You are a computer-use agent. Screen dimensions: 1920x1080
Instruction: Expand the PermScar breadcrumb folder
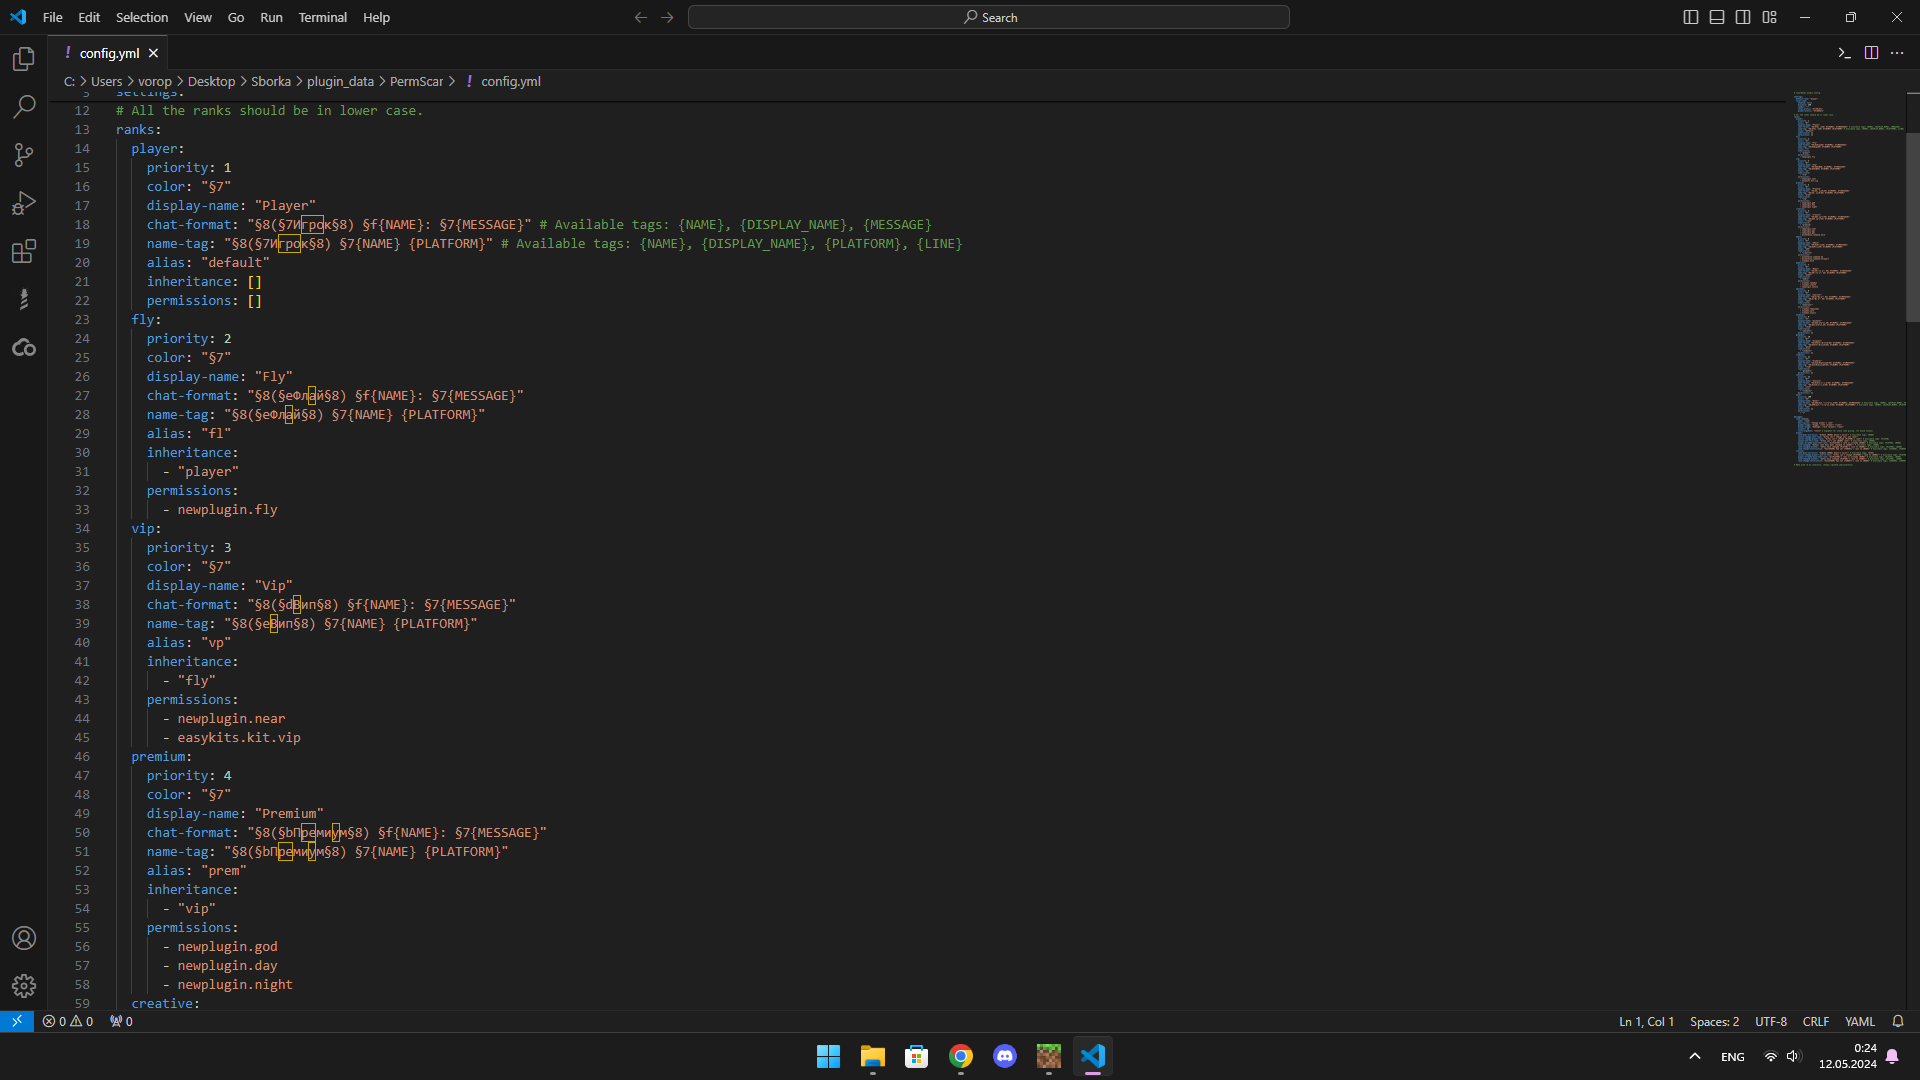pyautogui.click(x=416, y=82)
